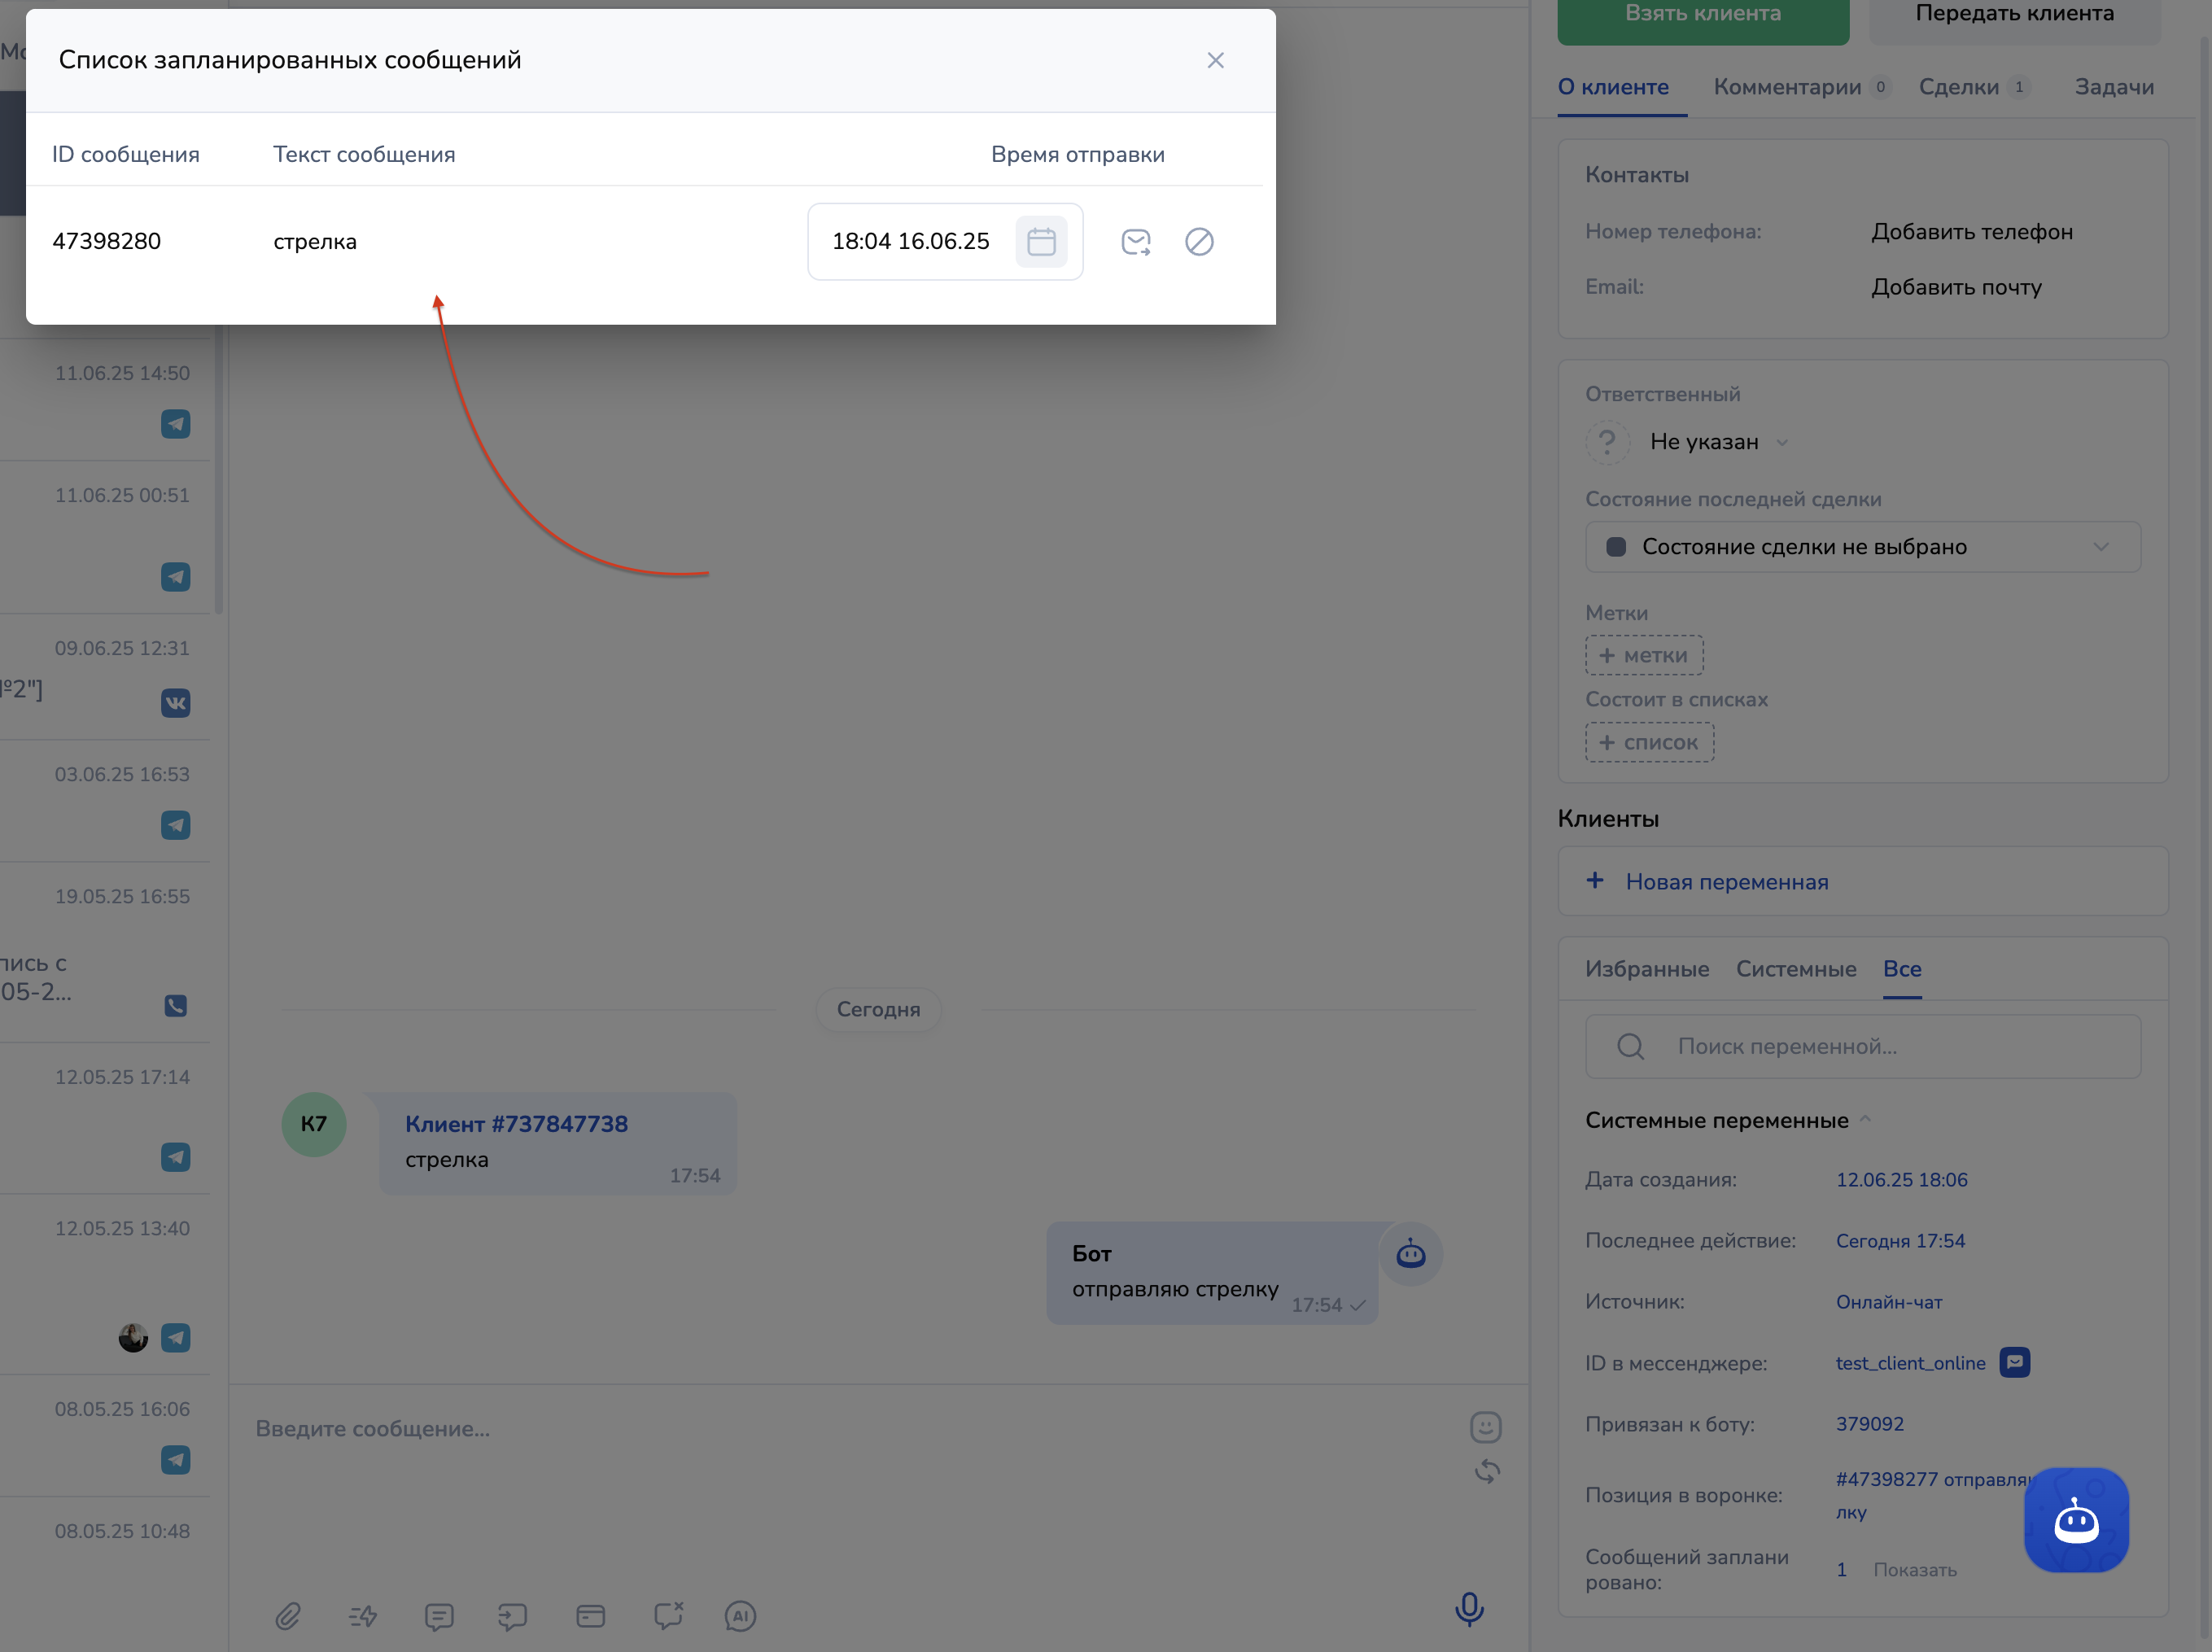The image size is (2212, 1652).
Task: Click the send-now envelope icon
Action: click(x=1136, y=242)
